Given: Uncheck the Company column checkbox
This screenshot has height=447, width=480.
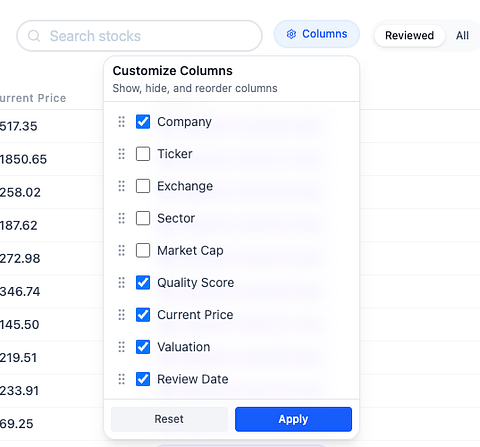Looking at the screenshot, I should (143, 122).
